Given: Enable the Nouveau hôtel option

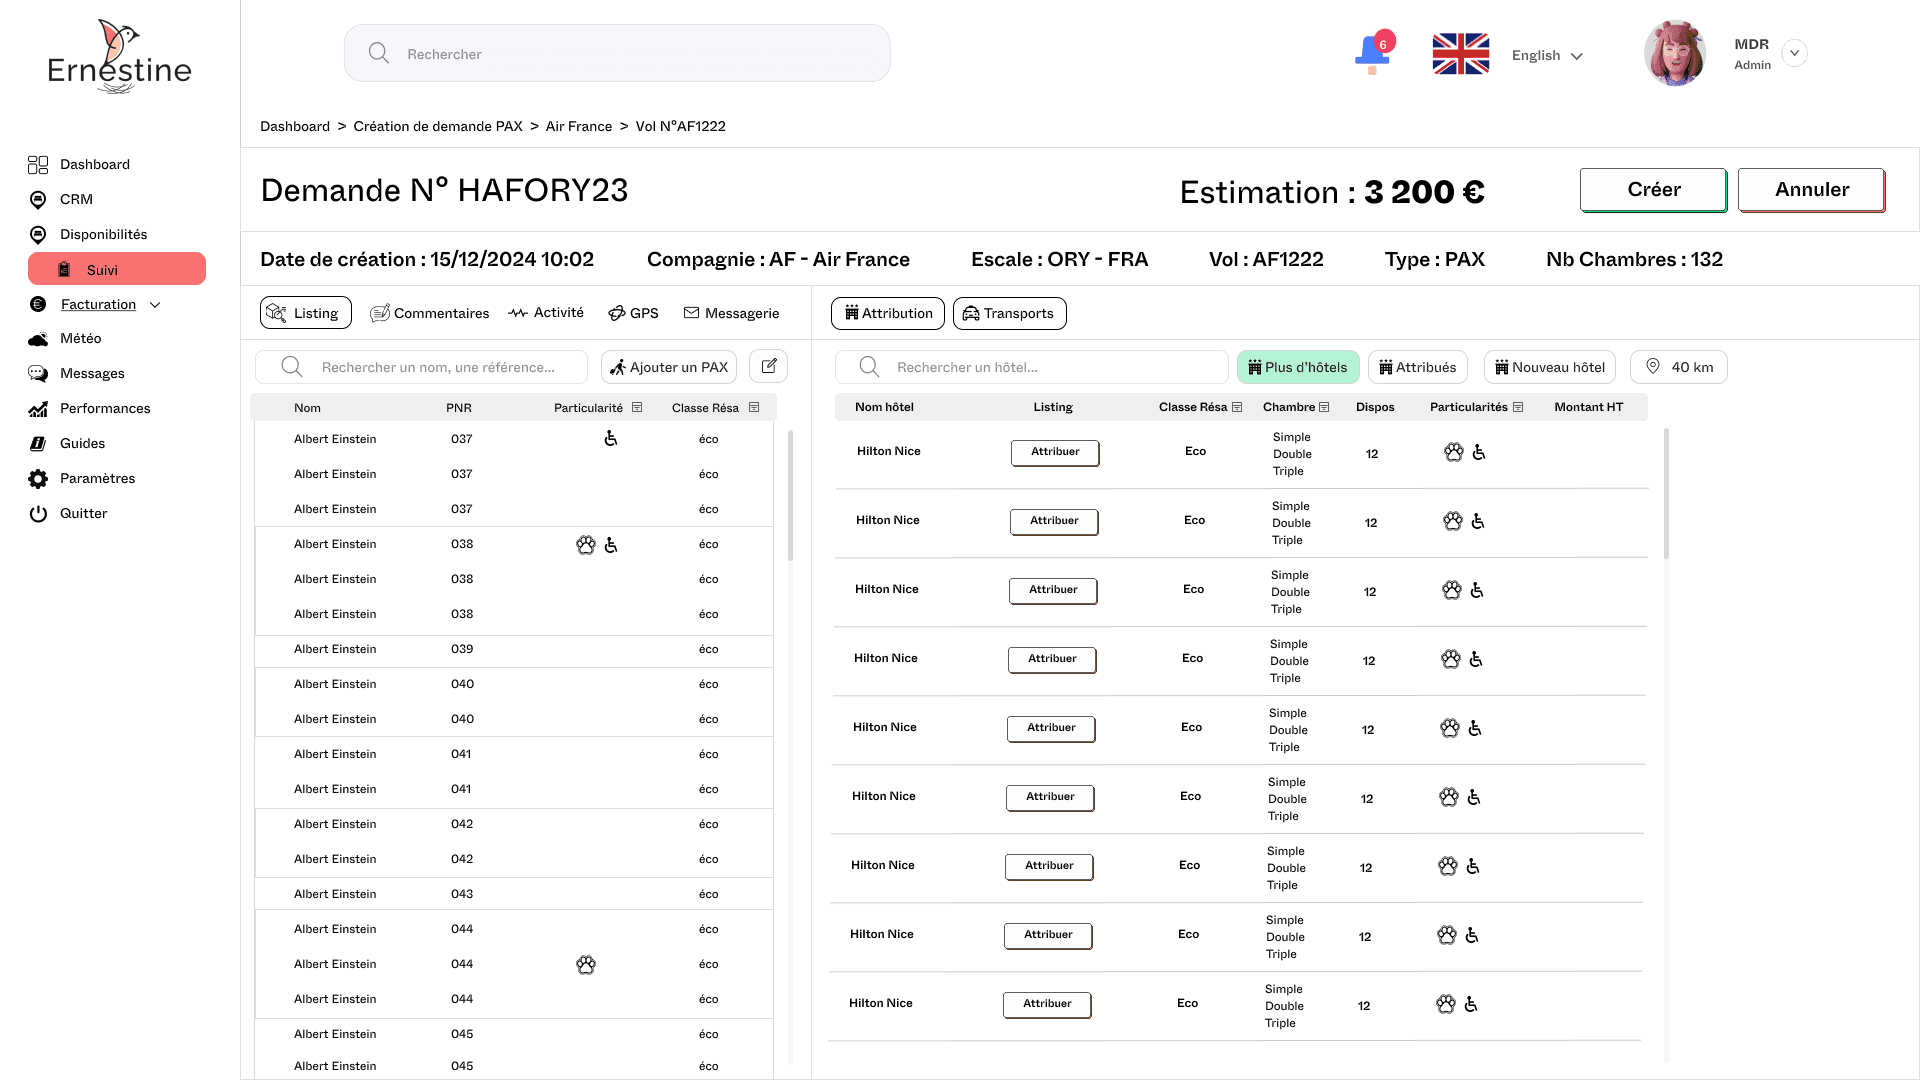Looking at the screenshot, I should pyautogui.click(x=1549, y=366).
